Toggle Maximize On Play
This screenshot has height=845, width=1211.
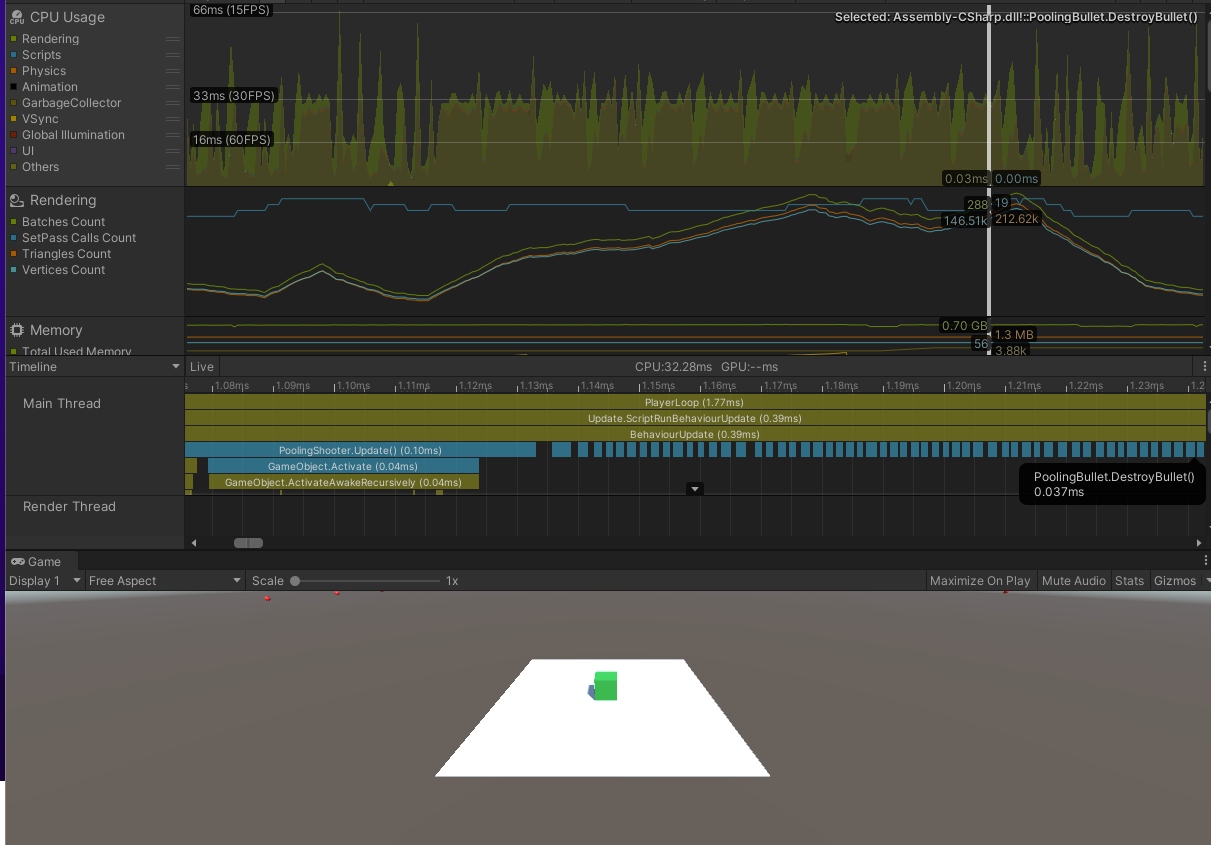980,581
